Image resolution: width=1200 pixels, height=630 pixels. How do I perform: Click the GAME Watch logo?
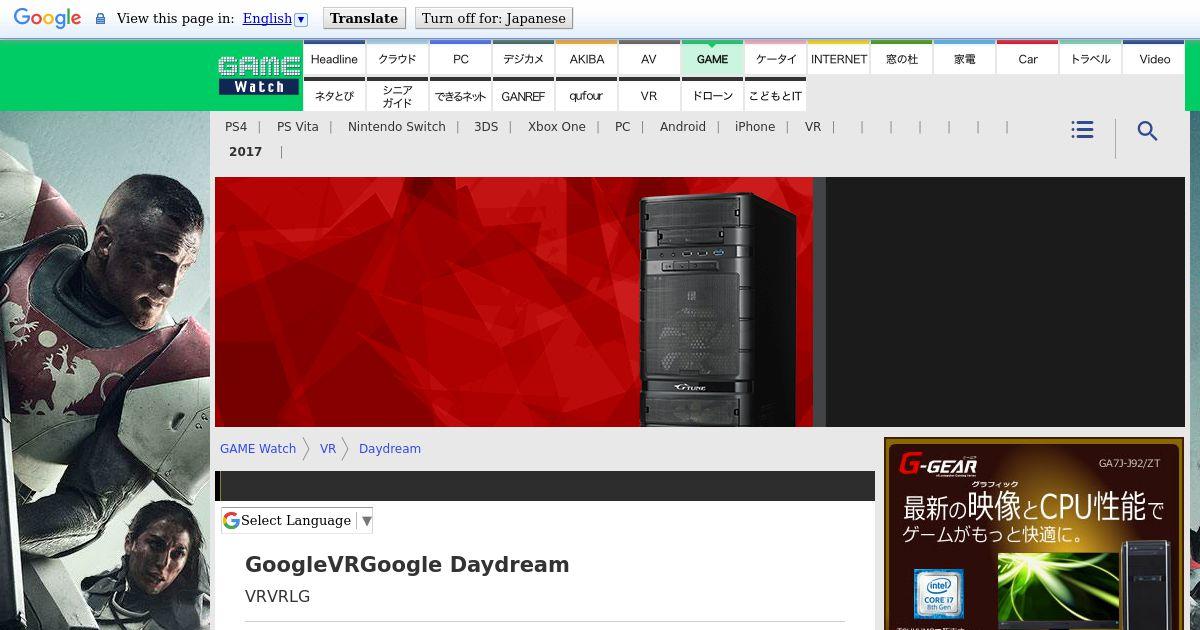(259, 75)
